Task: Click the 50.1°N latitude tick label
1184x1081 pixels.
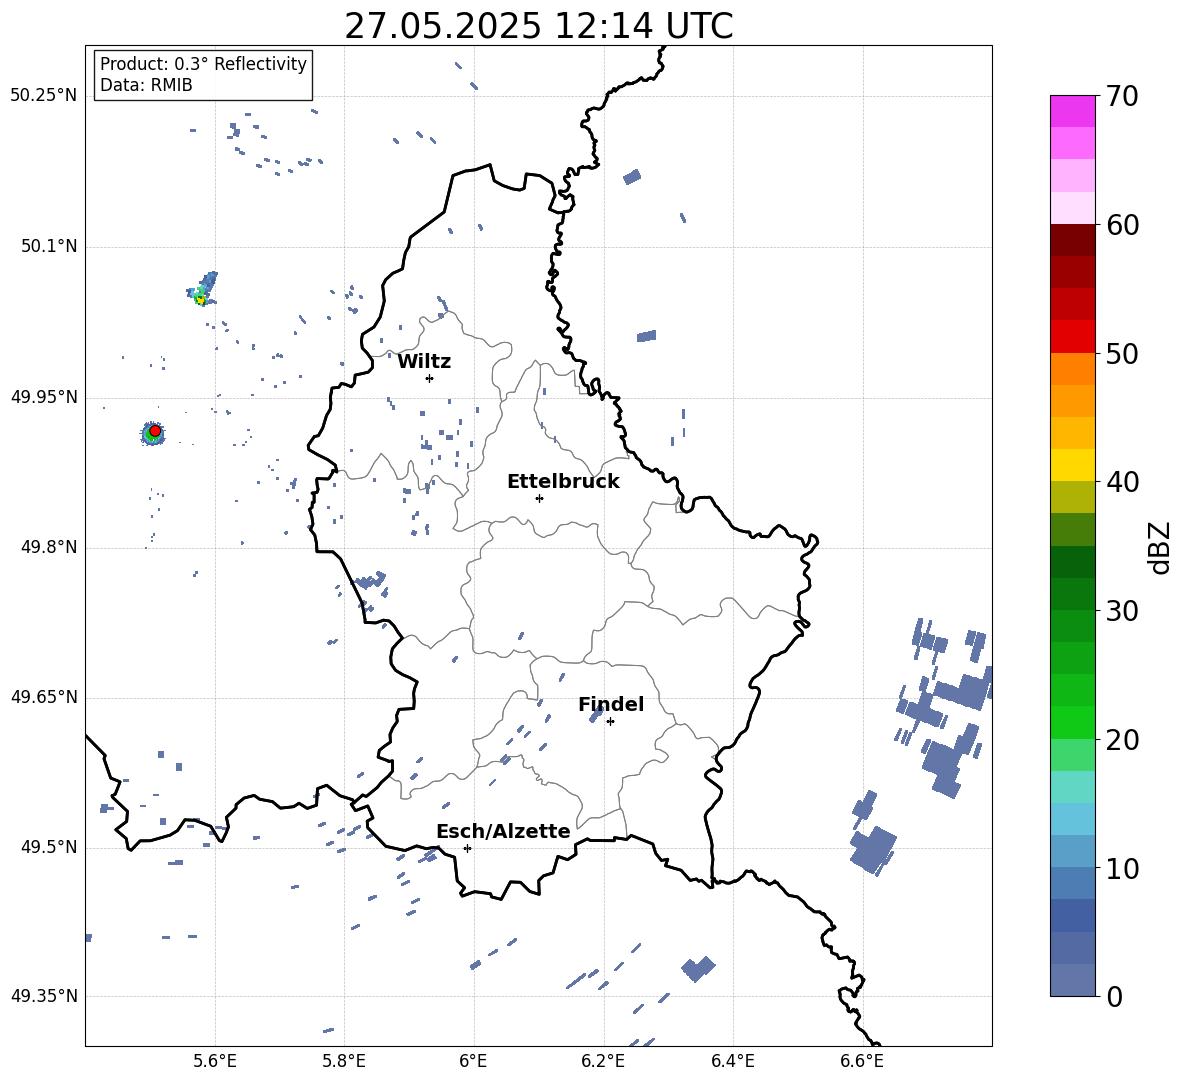Action: [48, 247]
